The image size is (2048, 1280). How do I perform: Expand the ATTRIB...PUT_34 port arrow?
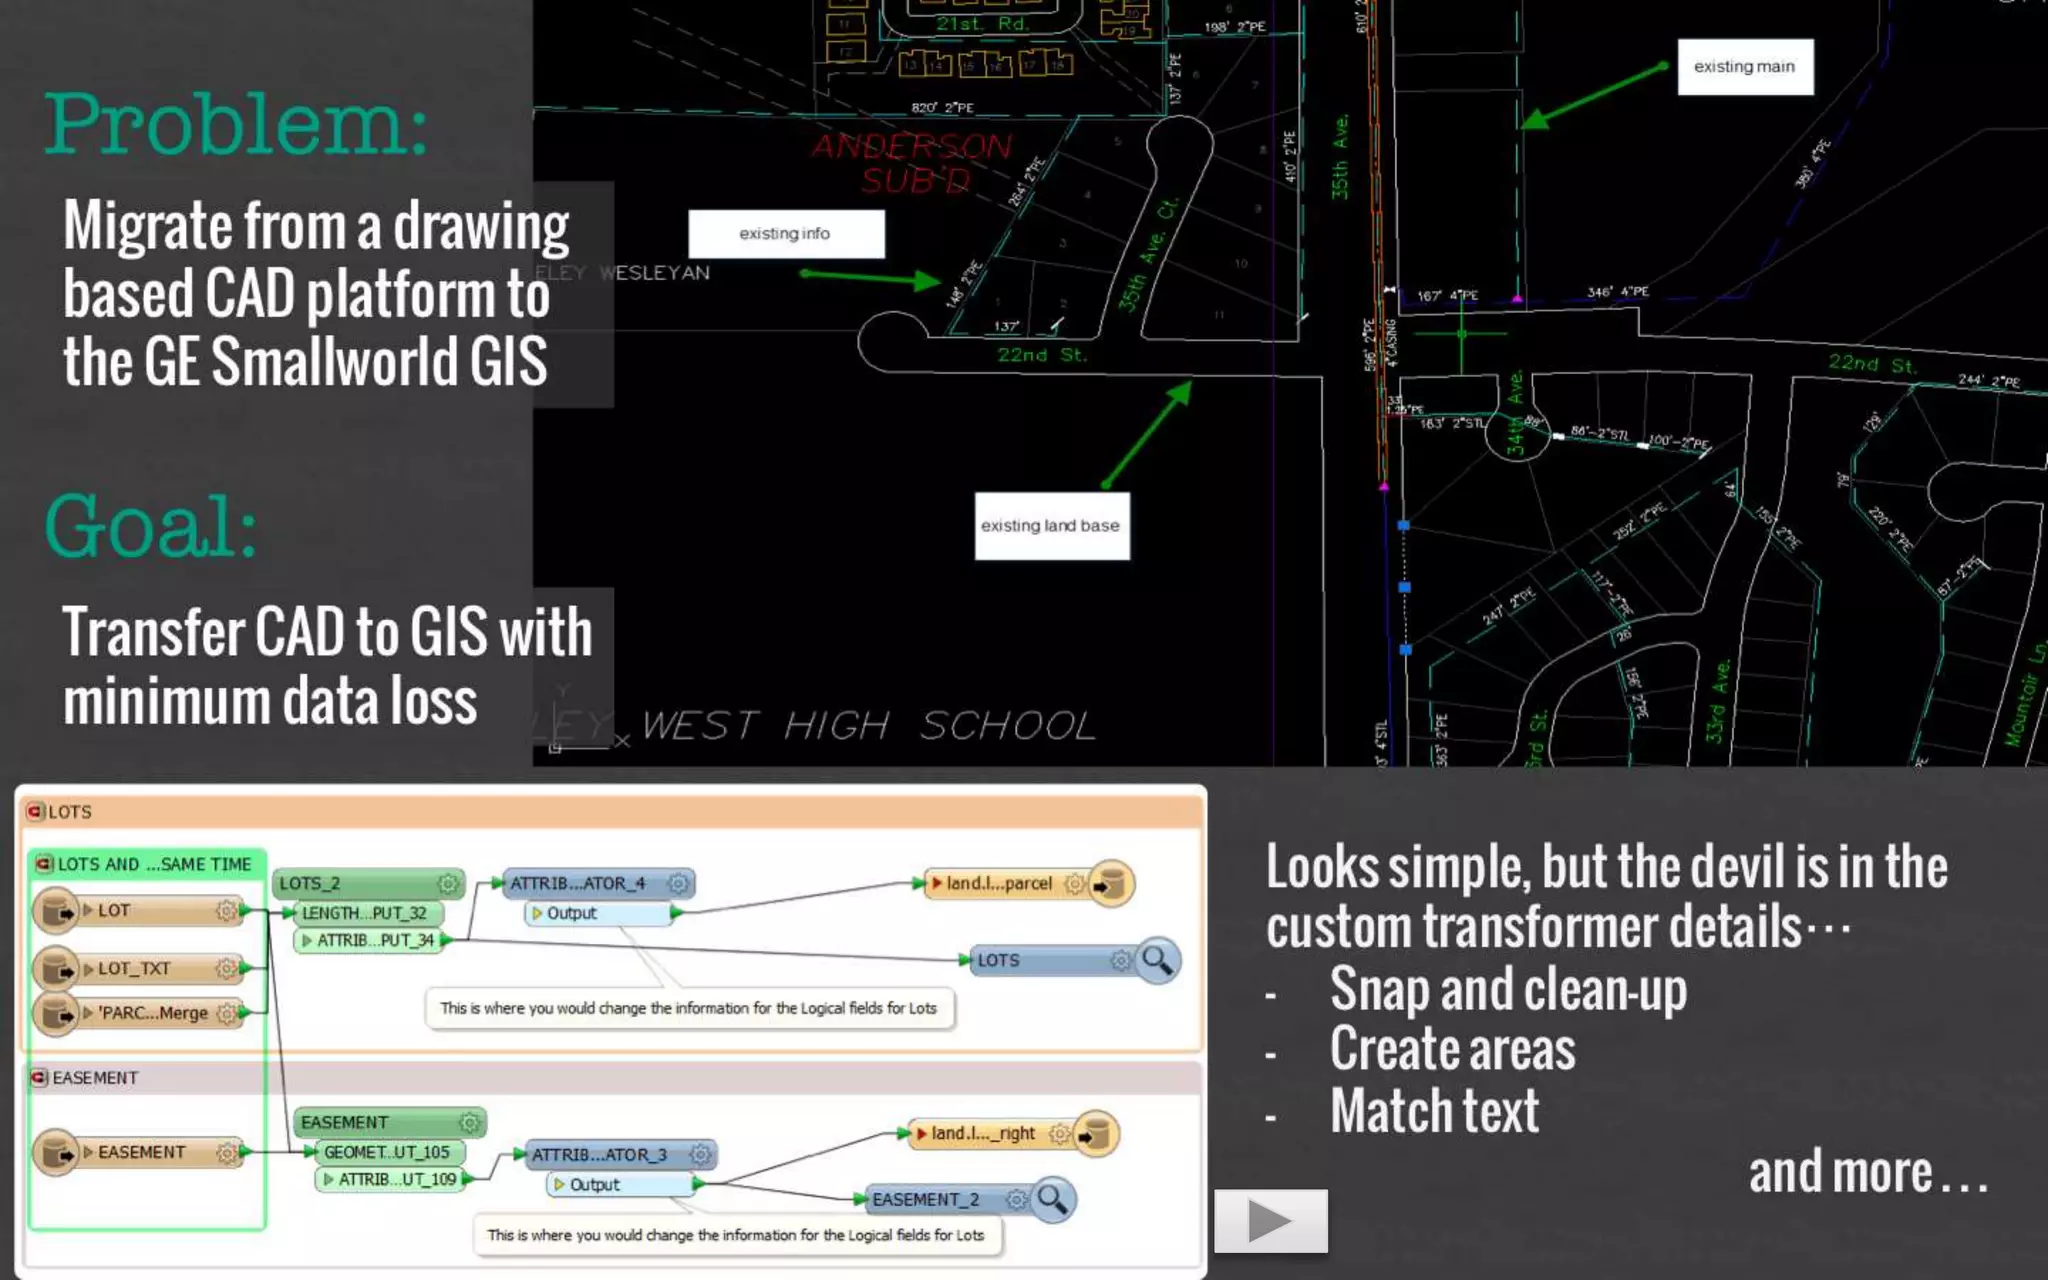(307, 940)
